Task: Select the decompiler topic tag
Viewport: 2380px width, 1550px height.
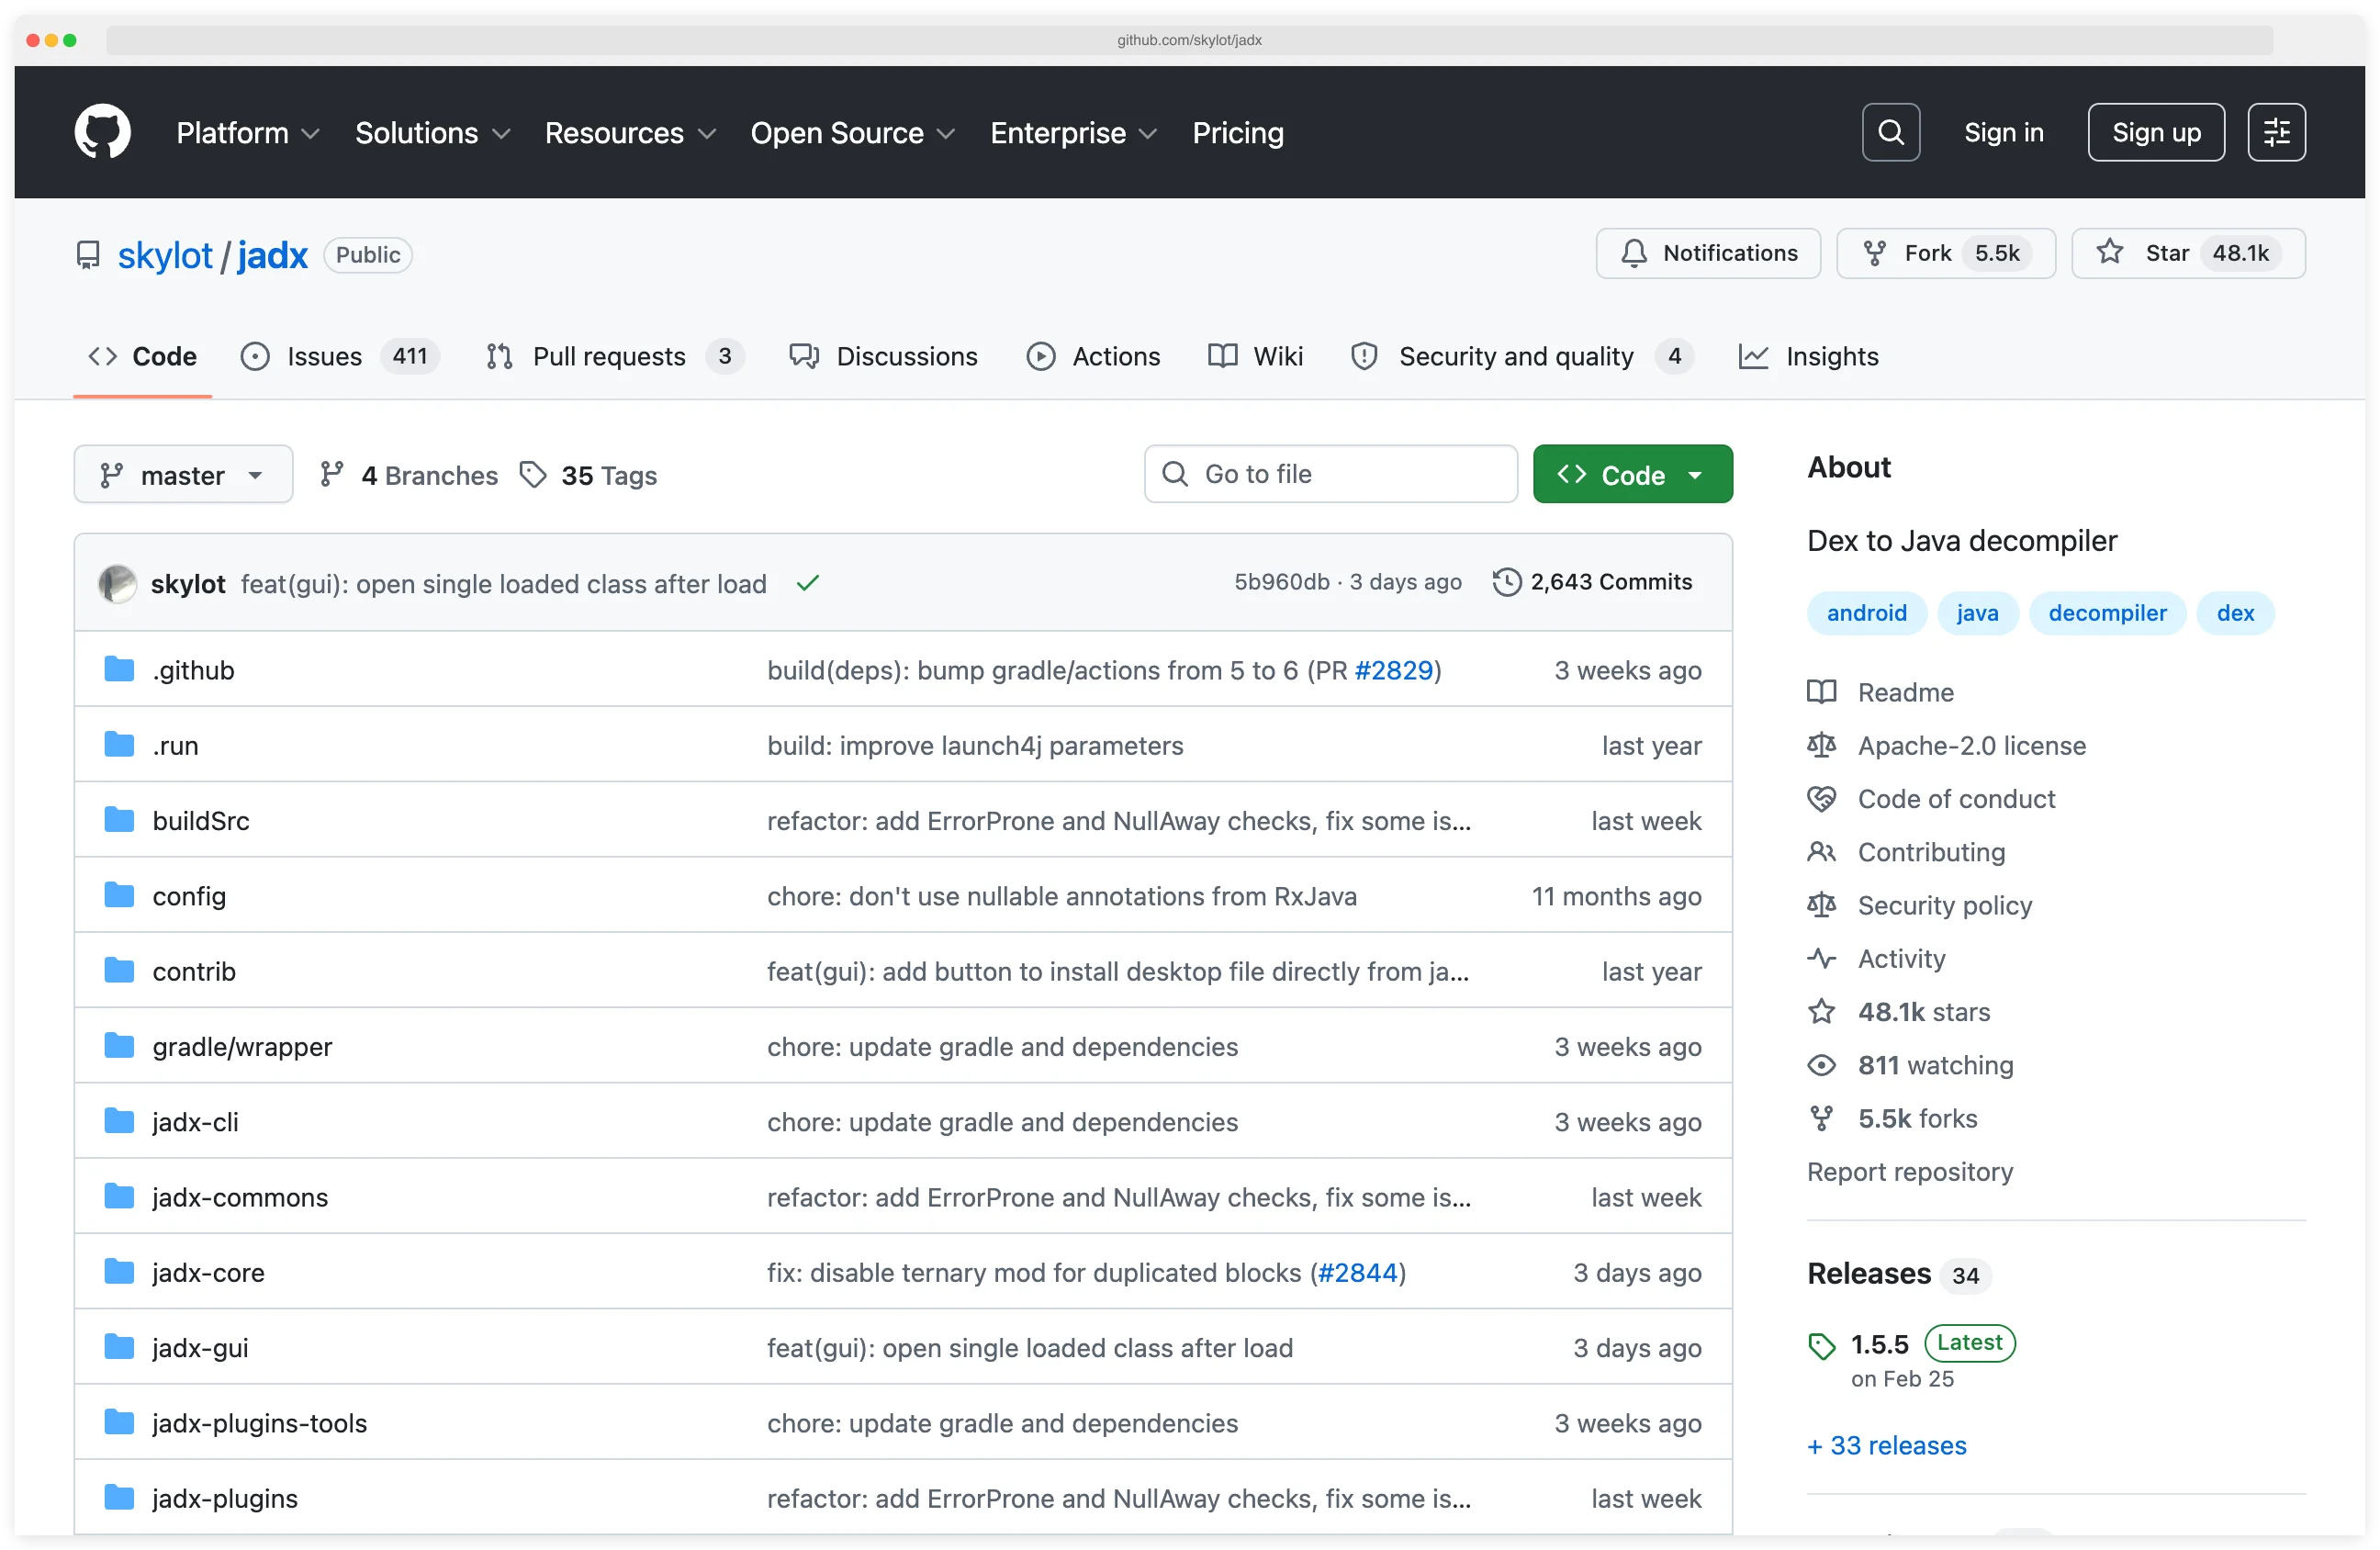Action: pos(2107,612)
